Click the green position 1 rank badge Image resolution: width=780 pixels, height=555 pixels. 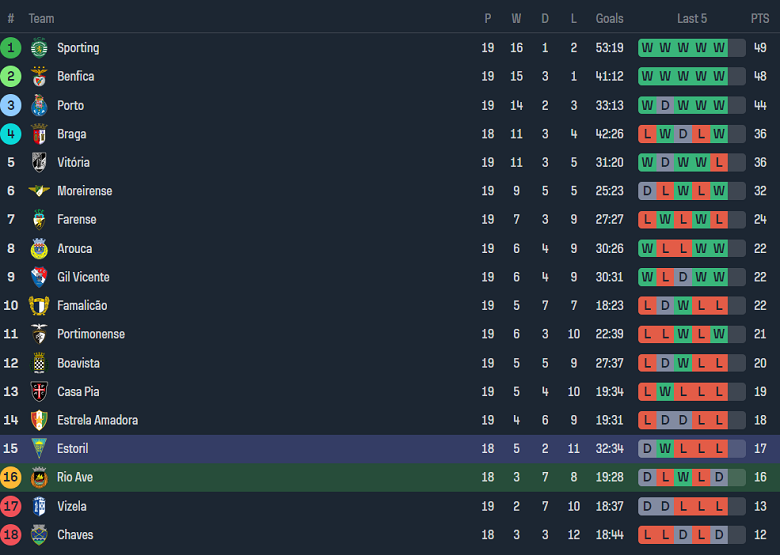(x=11, y=47)
